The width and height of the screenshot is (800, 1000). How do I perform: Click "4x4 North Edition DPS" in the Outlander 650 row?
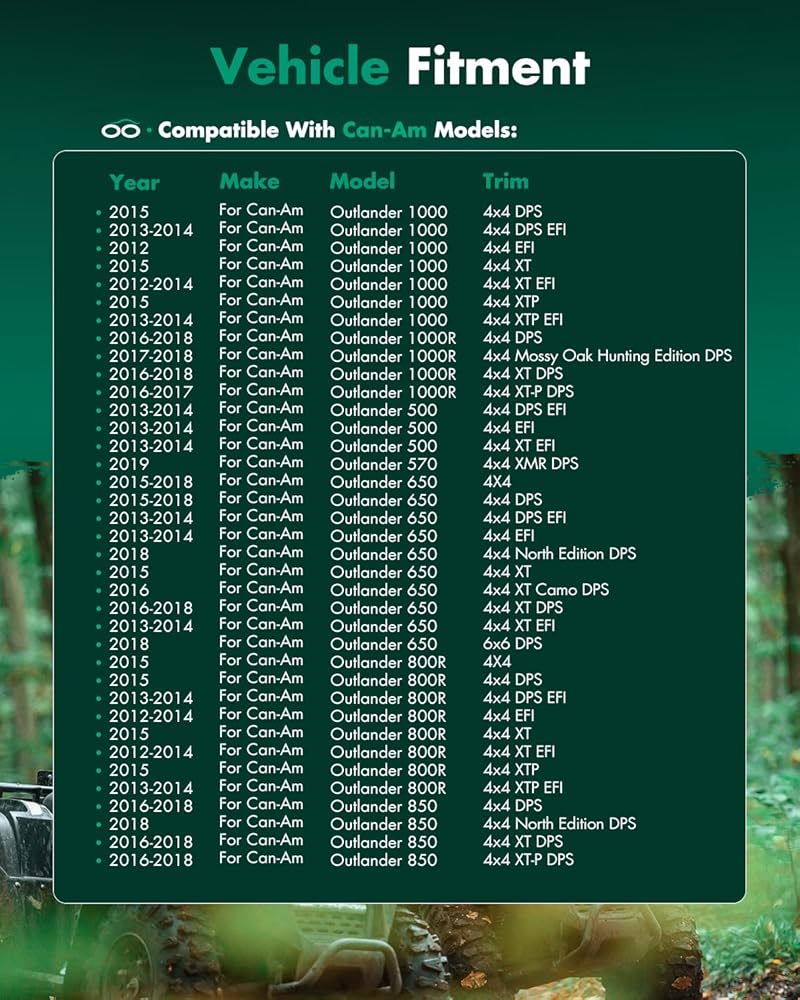559,554
